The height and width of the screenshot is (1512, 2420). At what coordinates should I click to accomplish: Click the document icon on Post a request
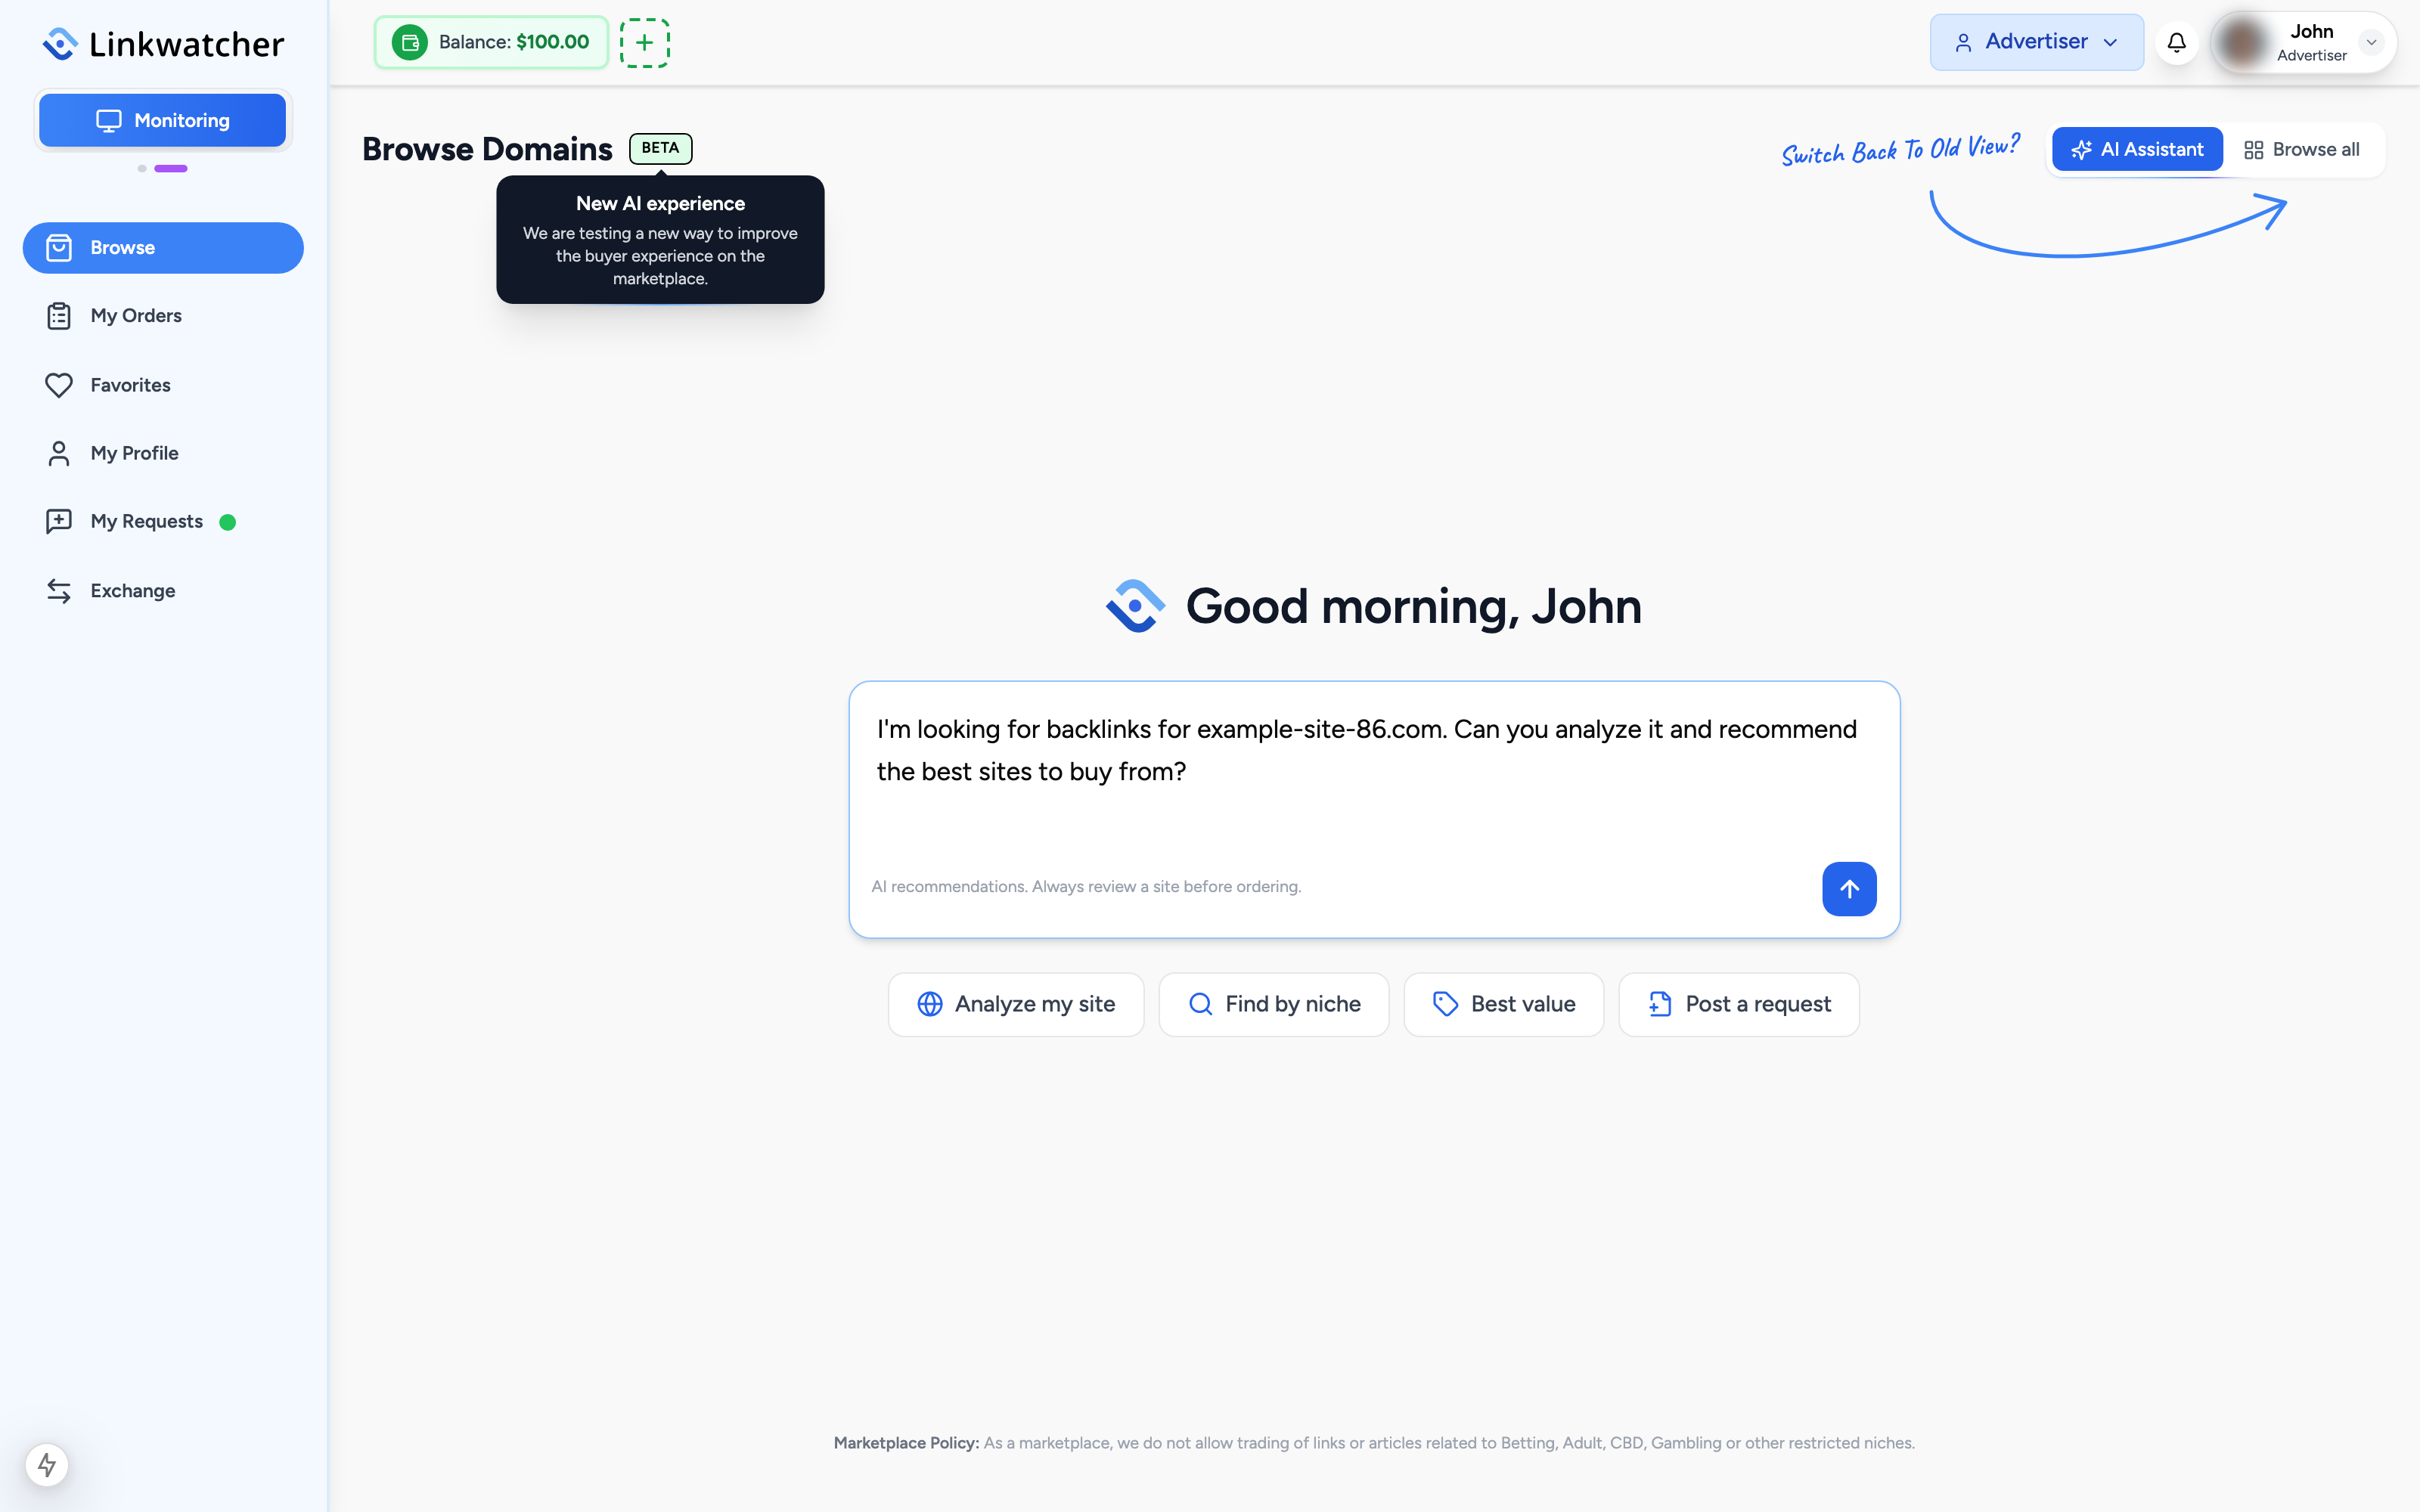tap(1660, 1004)
